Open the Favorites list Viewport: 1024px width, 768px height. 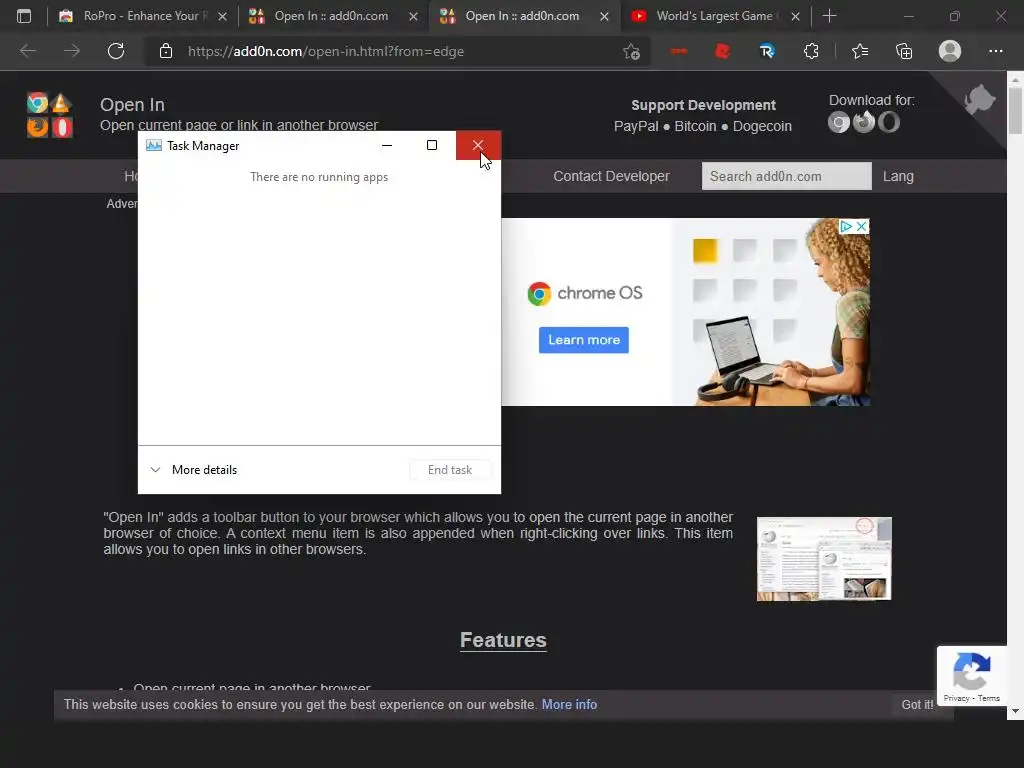click(x=860, y=51)
